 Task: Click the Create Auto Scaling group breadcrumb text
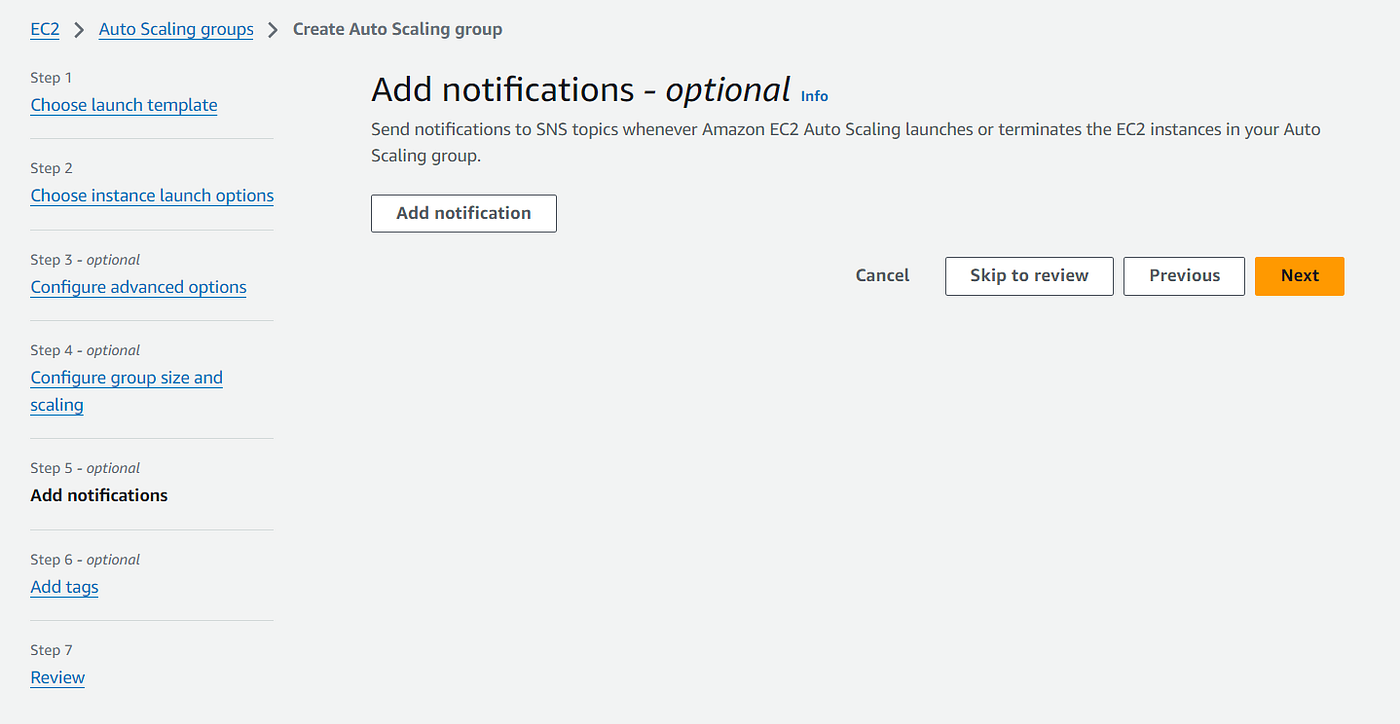point(397,30)
